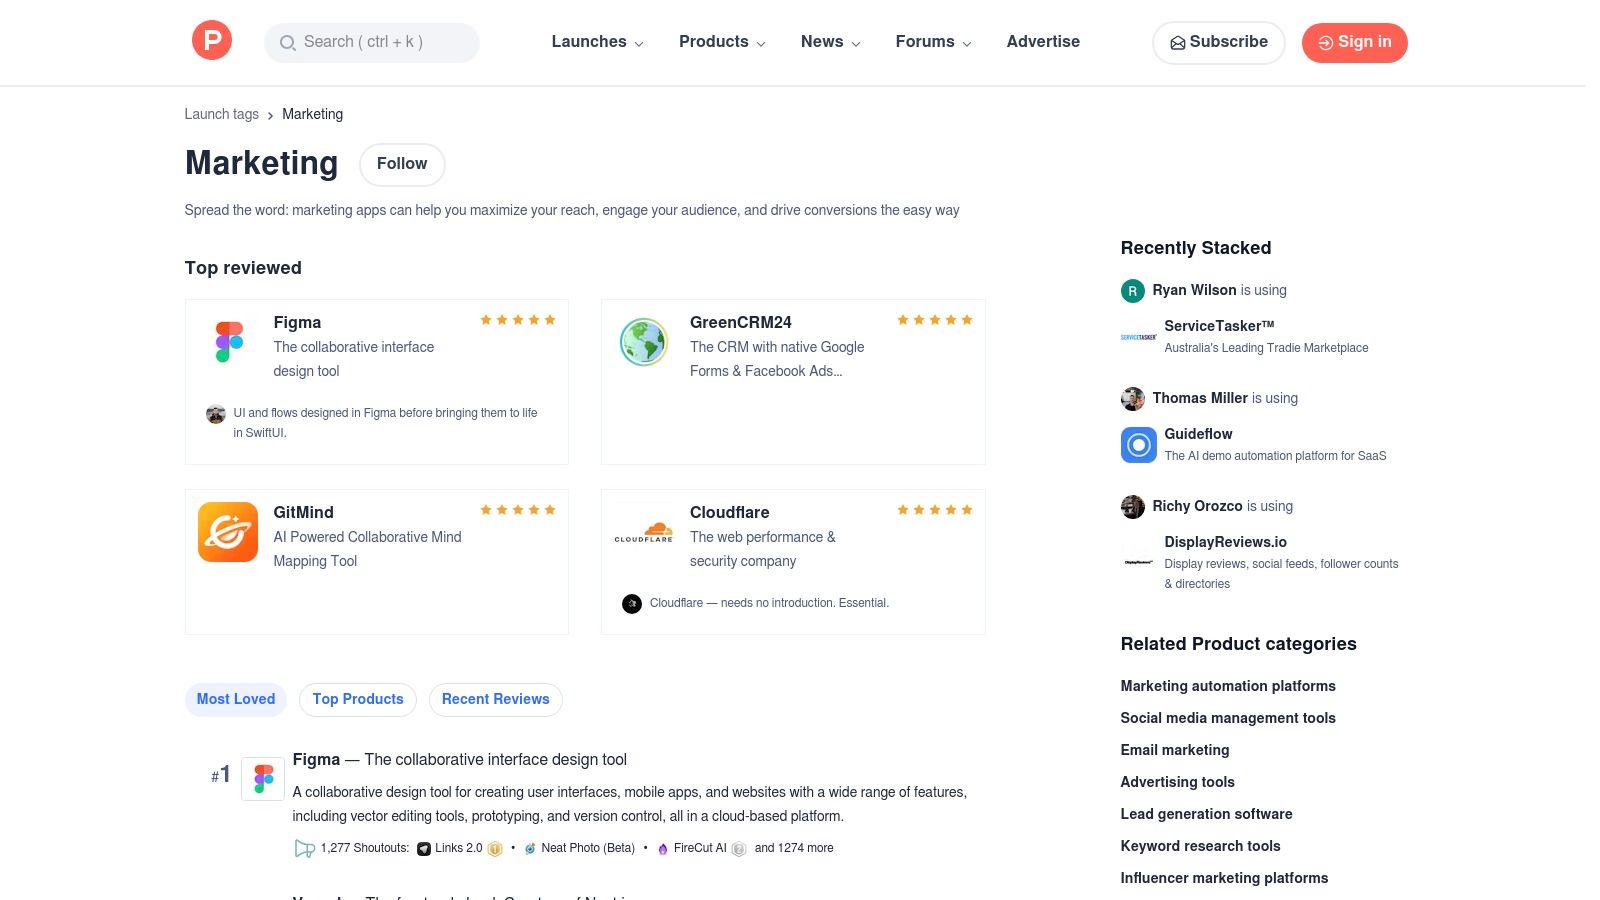Click inside the search input field
The image size is (1600, 900).
click(380, 43)
